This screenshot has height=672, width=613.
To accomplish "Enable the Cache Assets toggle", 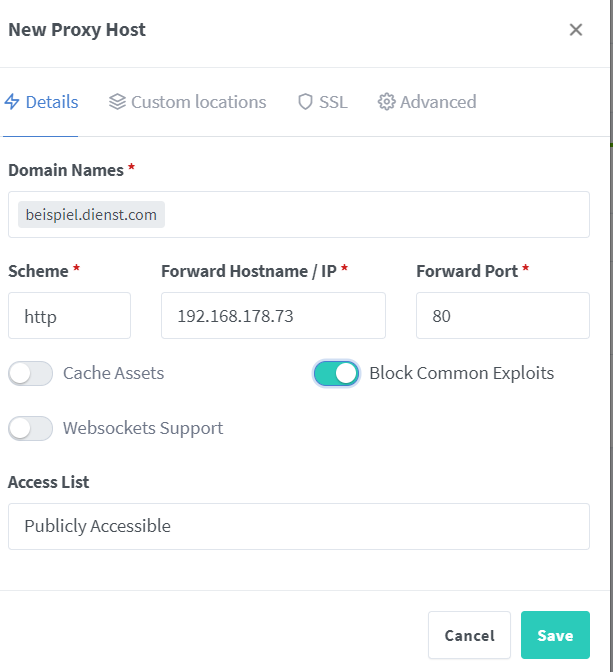I will (30, 373).
